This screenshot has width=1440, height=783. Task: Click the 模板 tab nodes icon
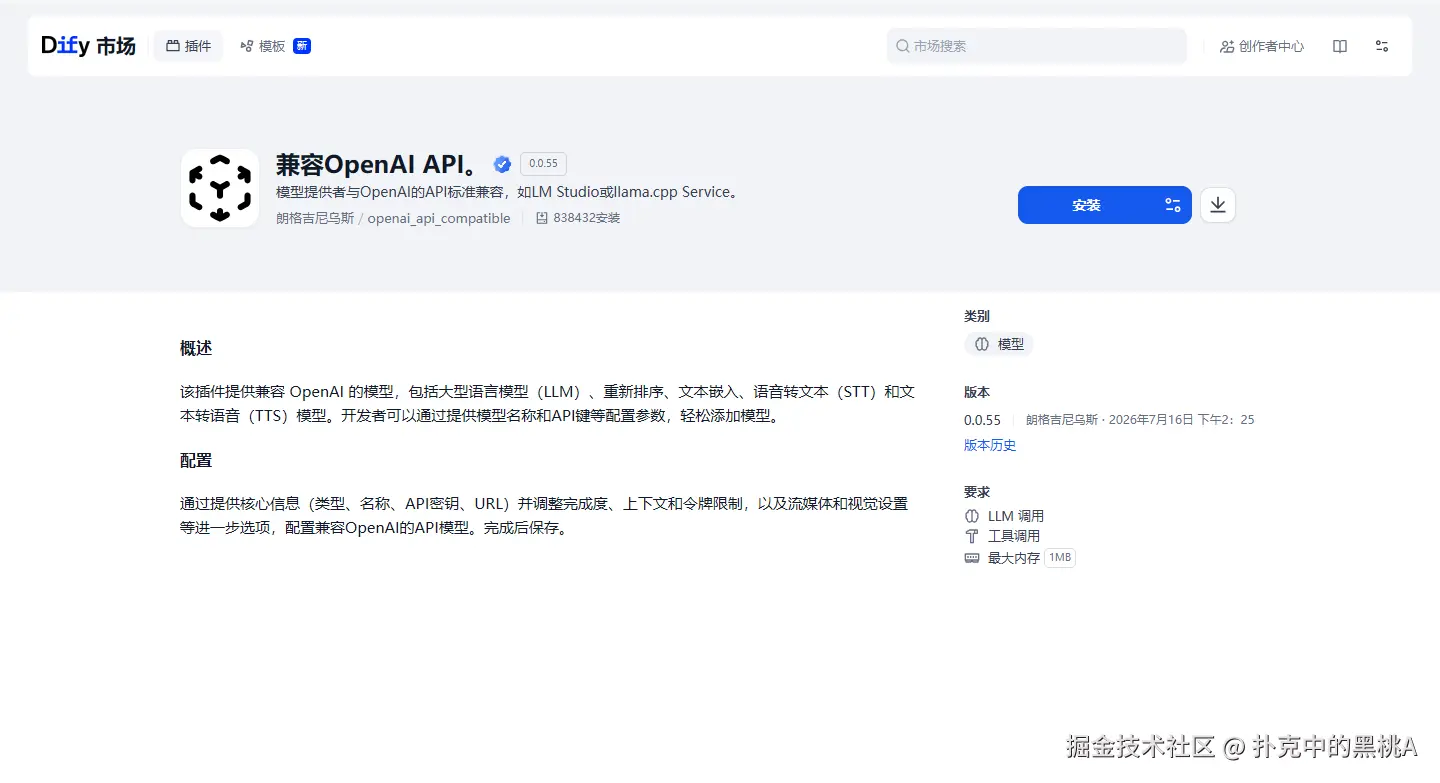pyautogui.click(x=247, y=46)
